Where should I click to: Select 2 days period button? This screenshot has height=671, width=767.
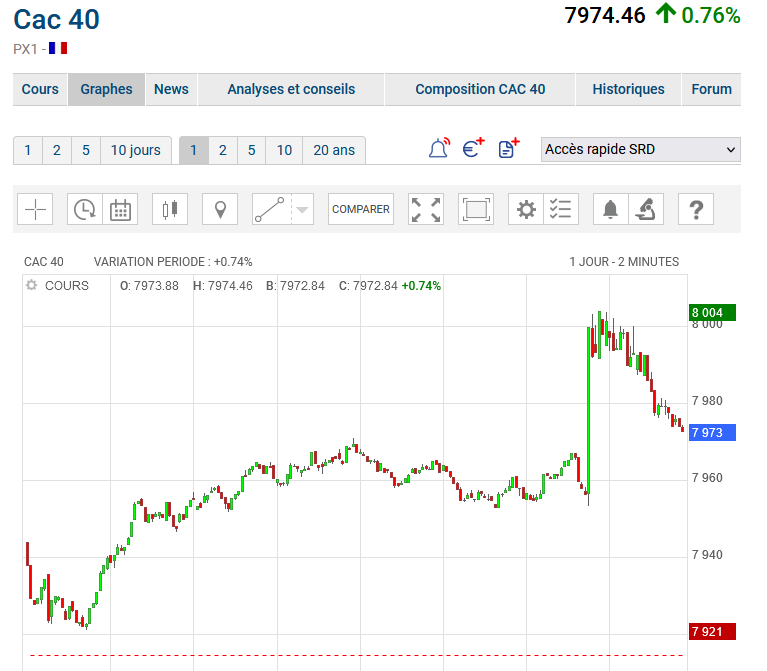point(57,150)
